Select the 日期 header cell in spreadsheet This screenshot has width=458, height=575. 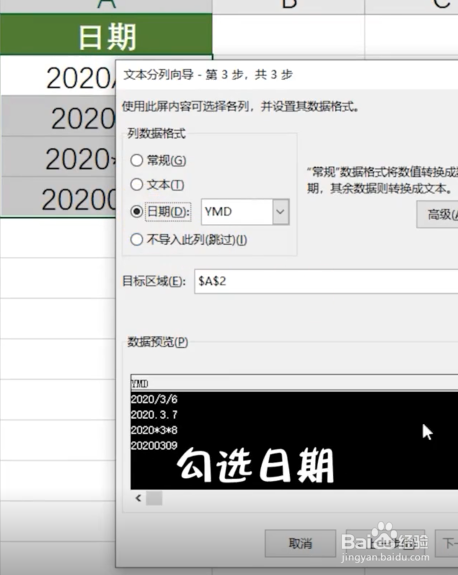click(106, 35)
